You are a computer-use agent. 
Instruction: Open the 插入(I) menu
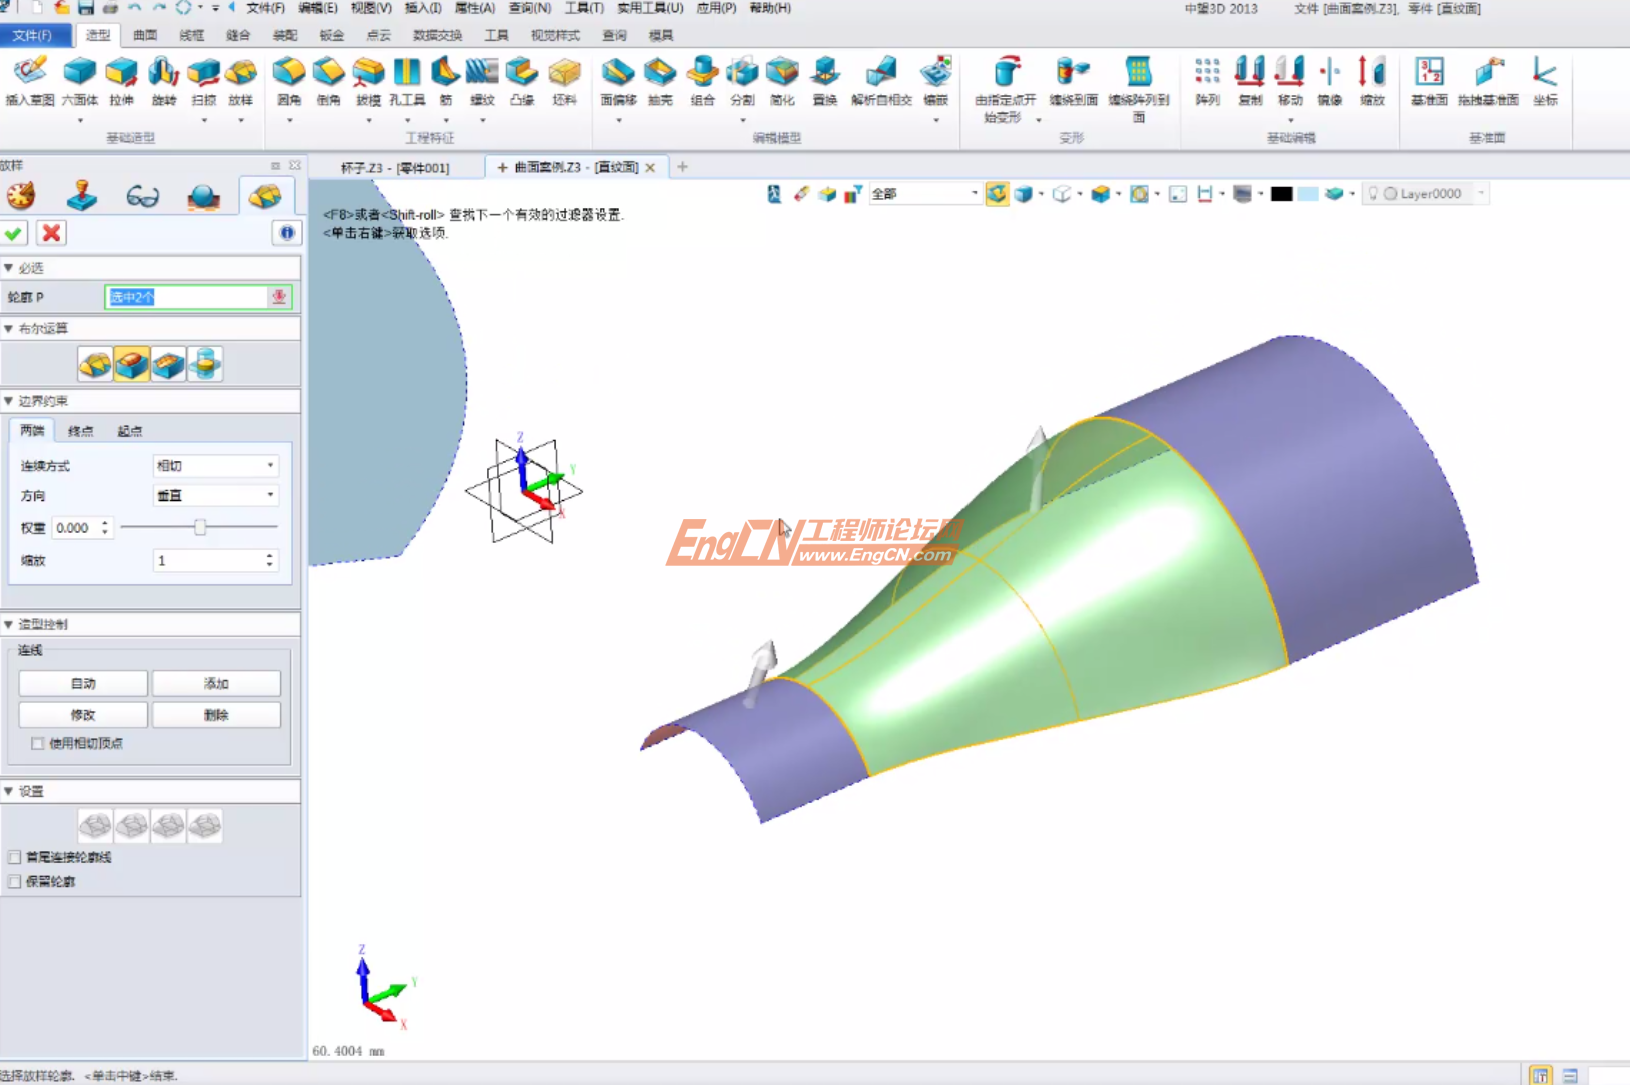pos(420,8)
